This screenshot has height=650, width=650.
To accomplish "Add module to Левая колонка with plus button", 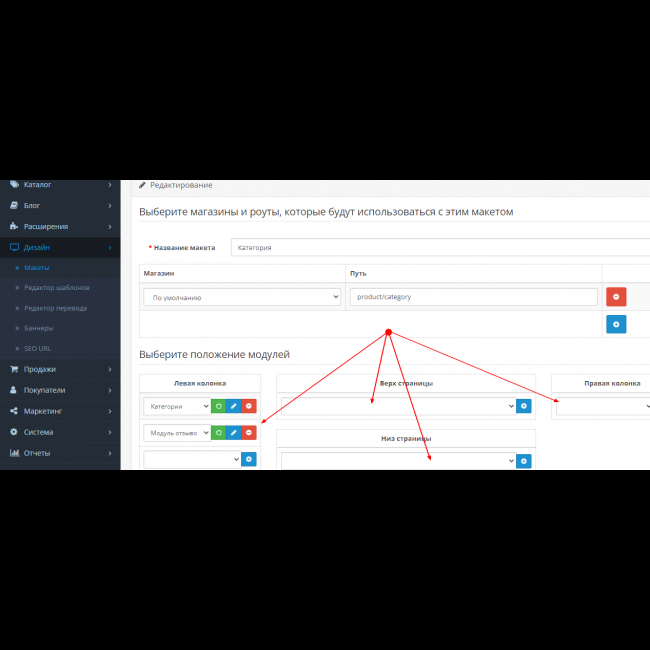I will (249, 459).
